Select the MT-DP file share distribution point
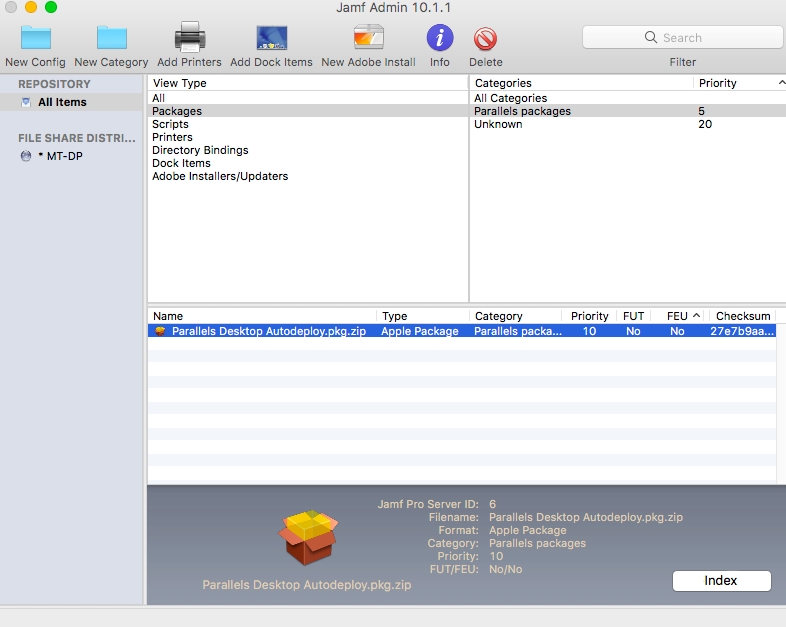Image resolution: width=786 pixels, height=627 pixels. coord(64,156)
